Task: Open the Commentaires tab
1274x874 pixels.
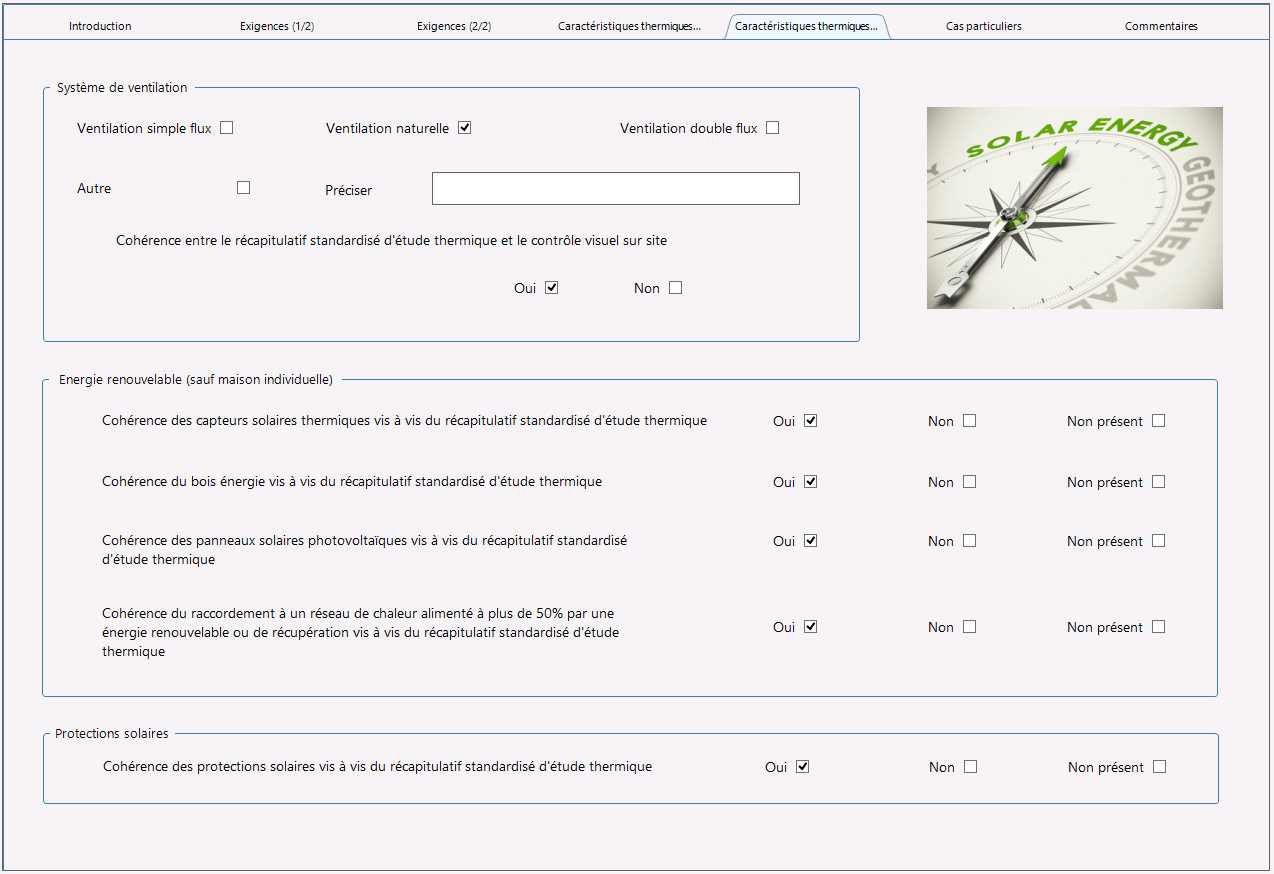Action: click(1161, 26)
